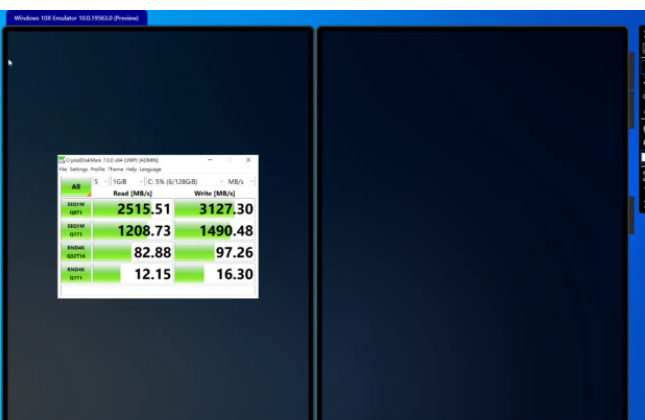Click the 1490.48 write result
This screenshot has width=645, height=420.
214,230
